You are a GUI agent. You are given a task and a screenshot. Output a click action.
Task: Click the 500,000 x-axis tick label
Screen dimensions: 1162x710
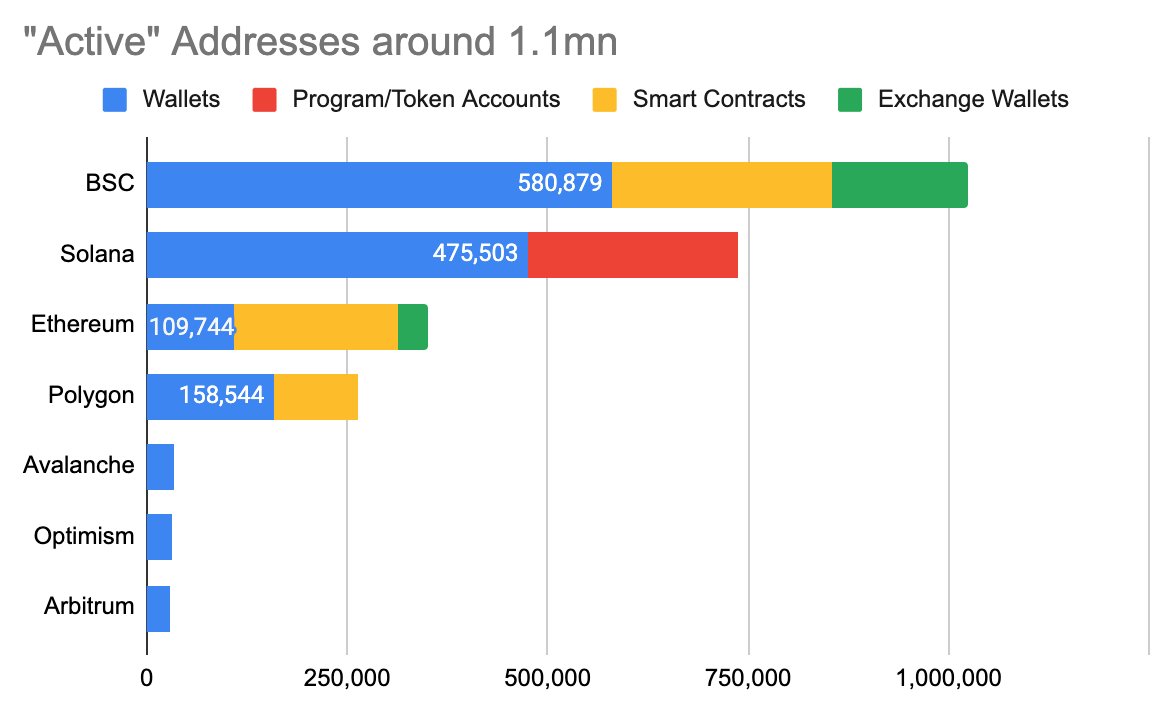tap(548, 677)
